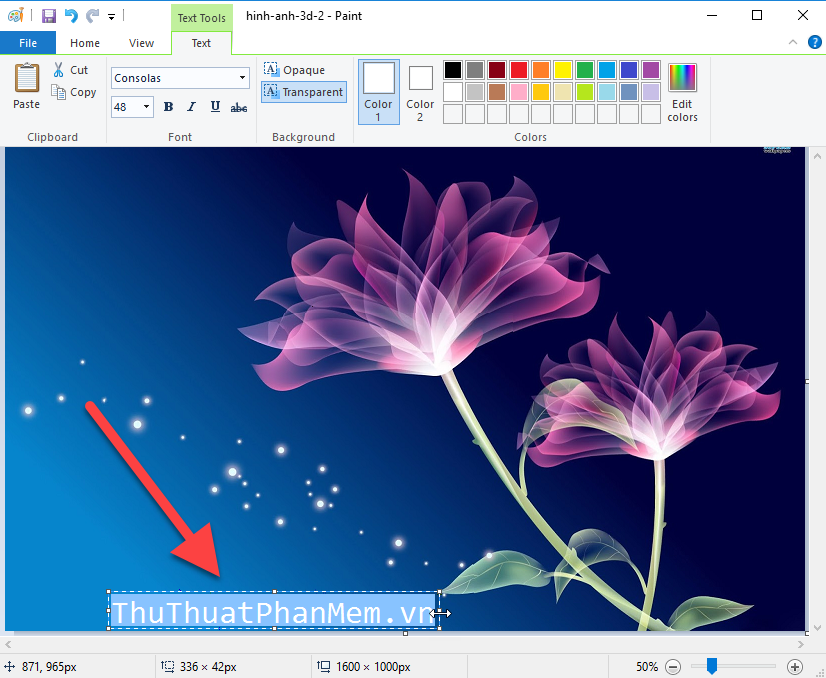Pick the red color swatch
This screenshot has height=678, width=826.
click(518, 69)
